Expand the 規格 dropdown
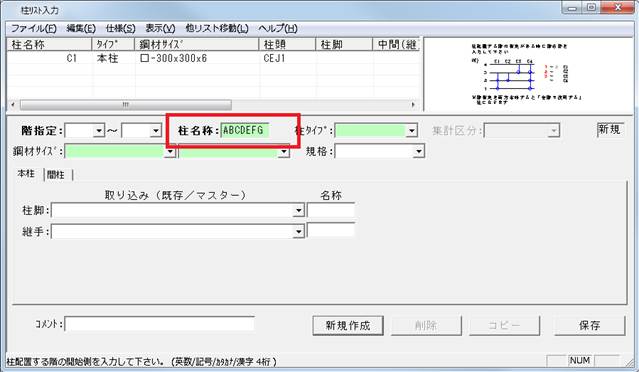 coord(419,151)
